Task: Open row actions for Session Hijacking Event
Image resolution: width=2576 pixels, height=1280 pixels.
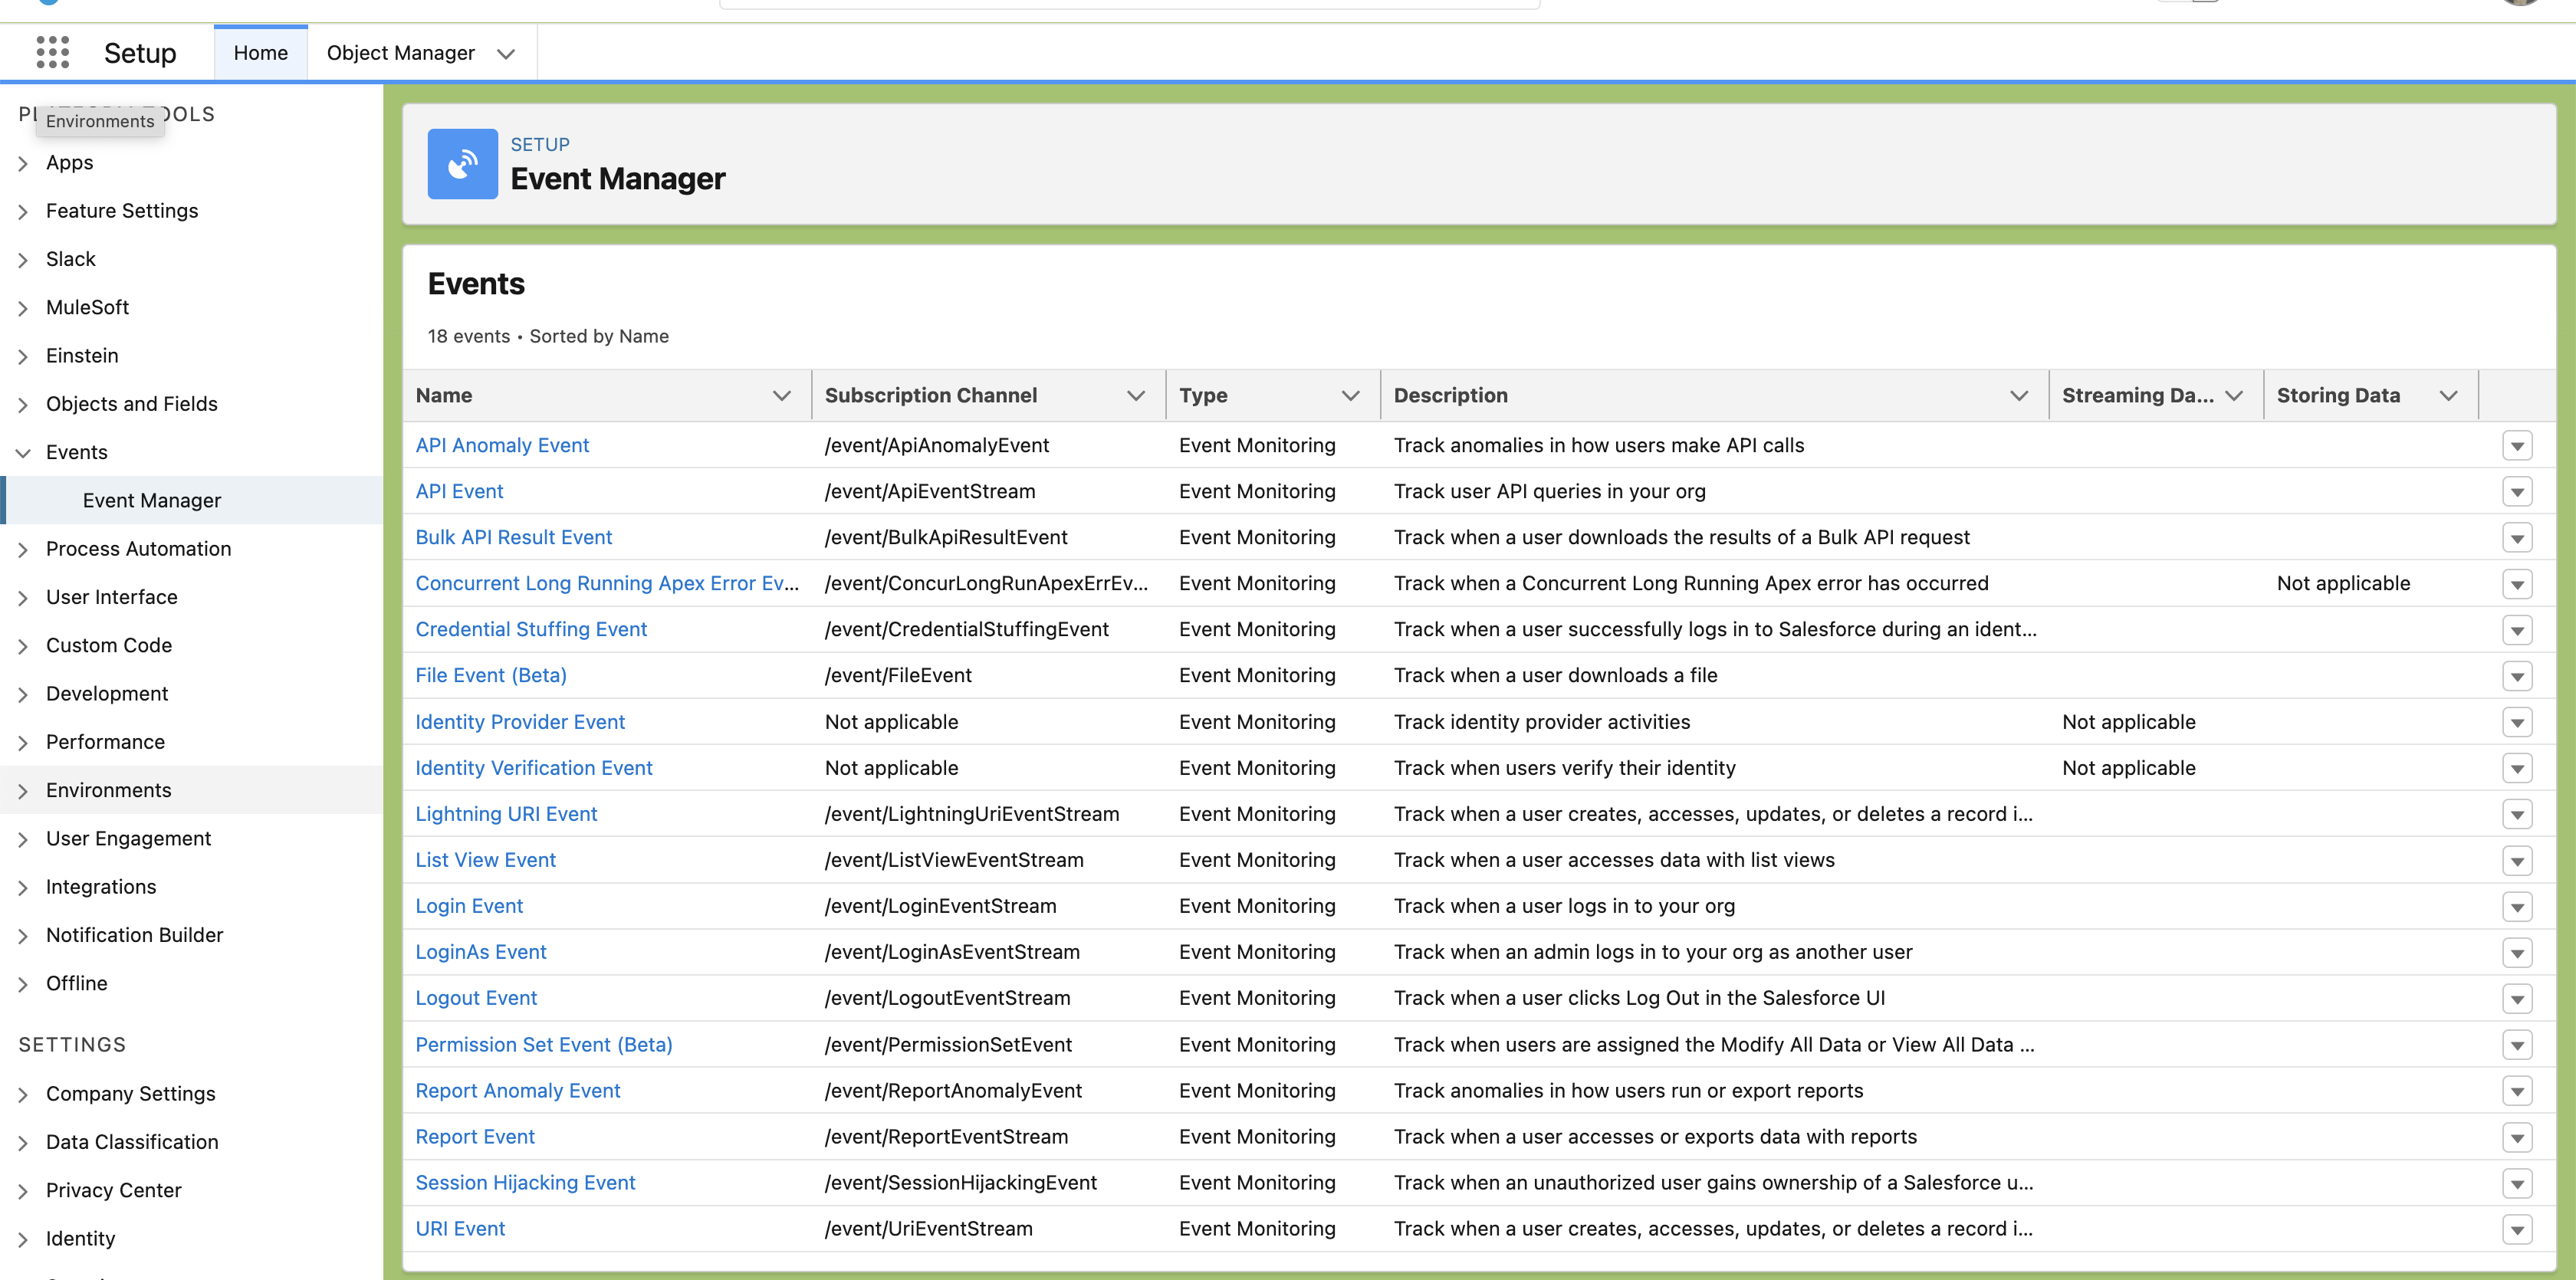Action: pyautogui.click(x=2516, y=1184)
